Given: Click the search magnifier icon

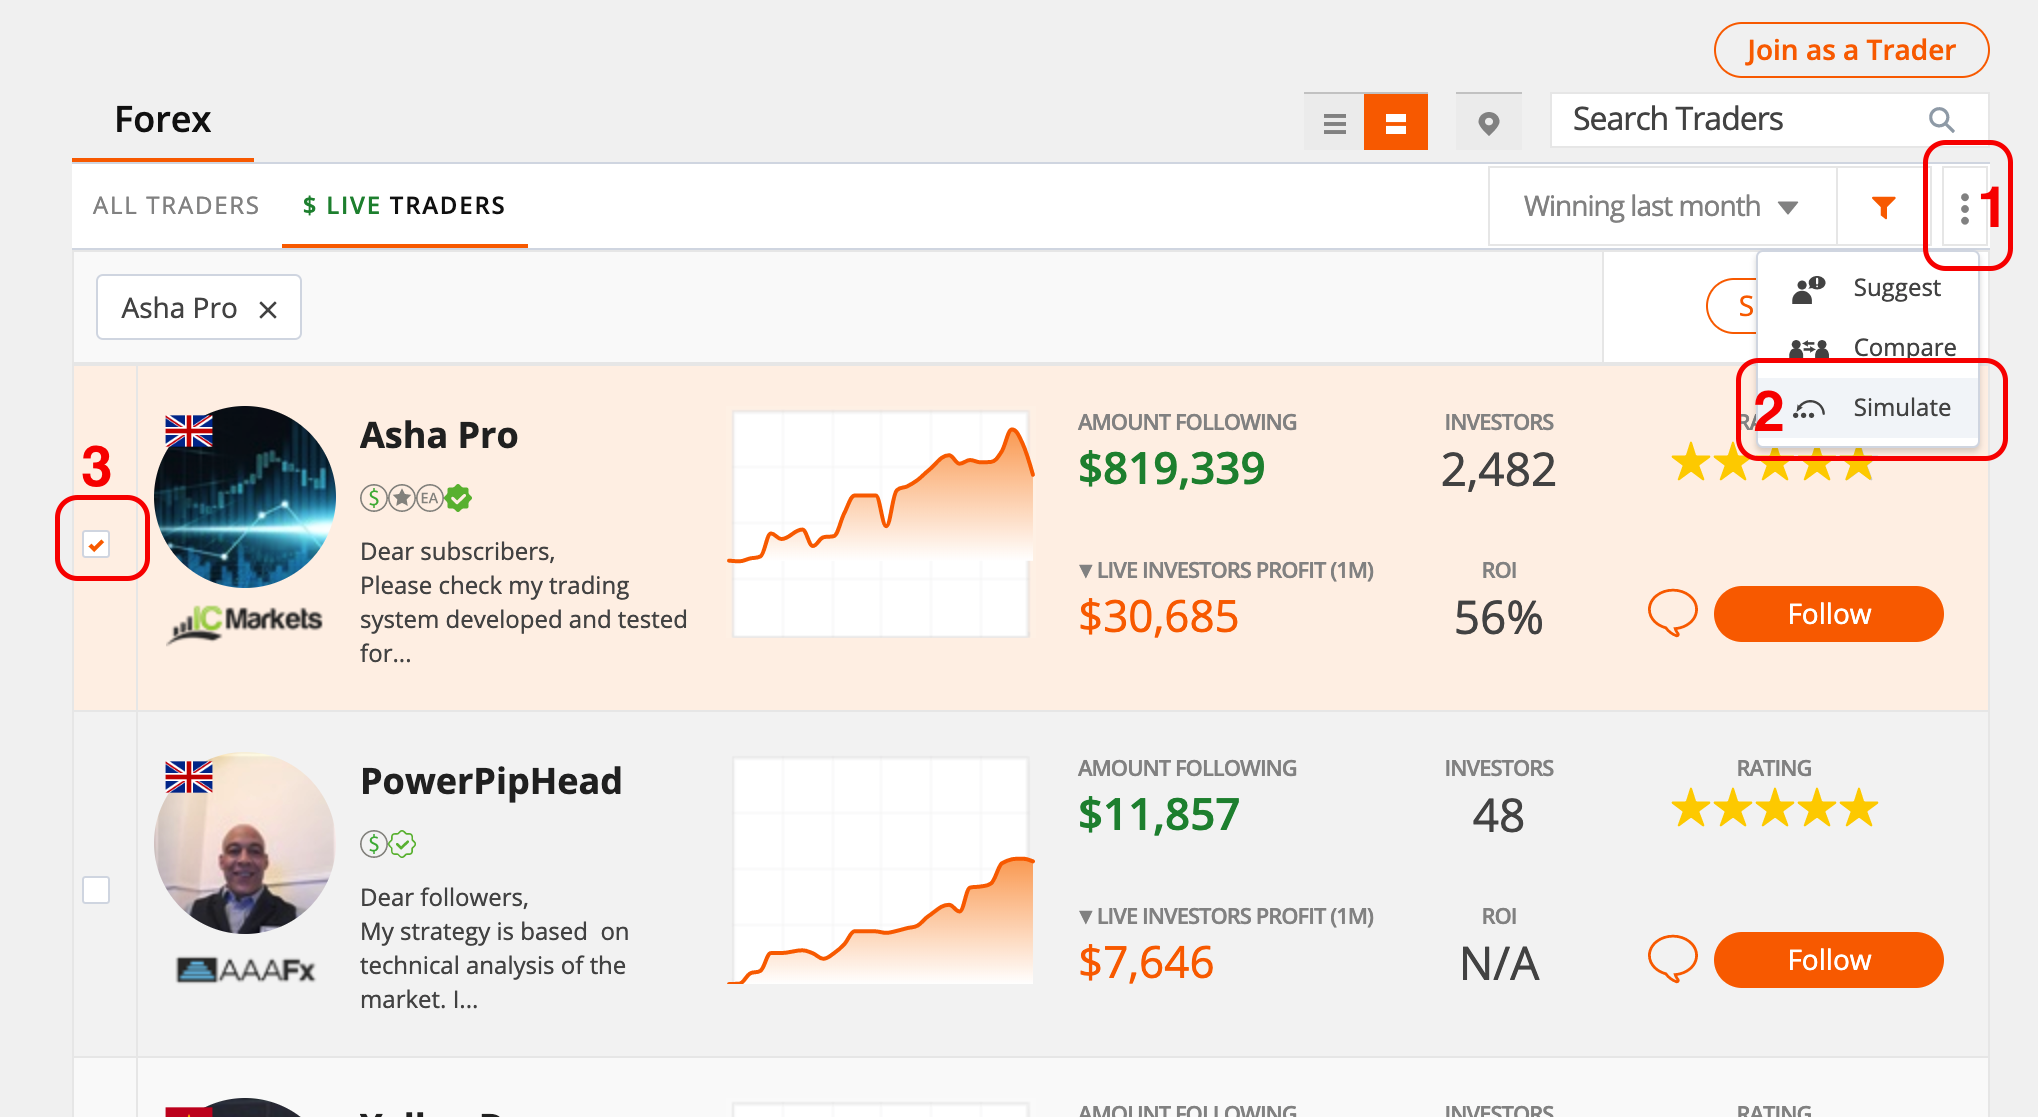Looking at the screenshot, I should (x=1941, y=120).
